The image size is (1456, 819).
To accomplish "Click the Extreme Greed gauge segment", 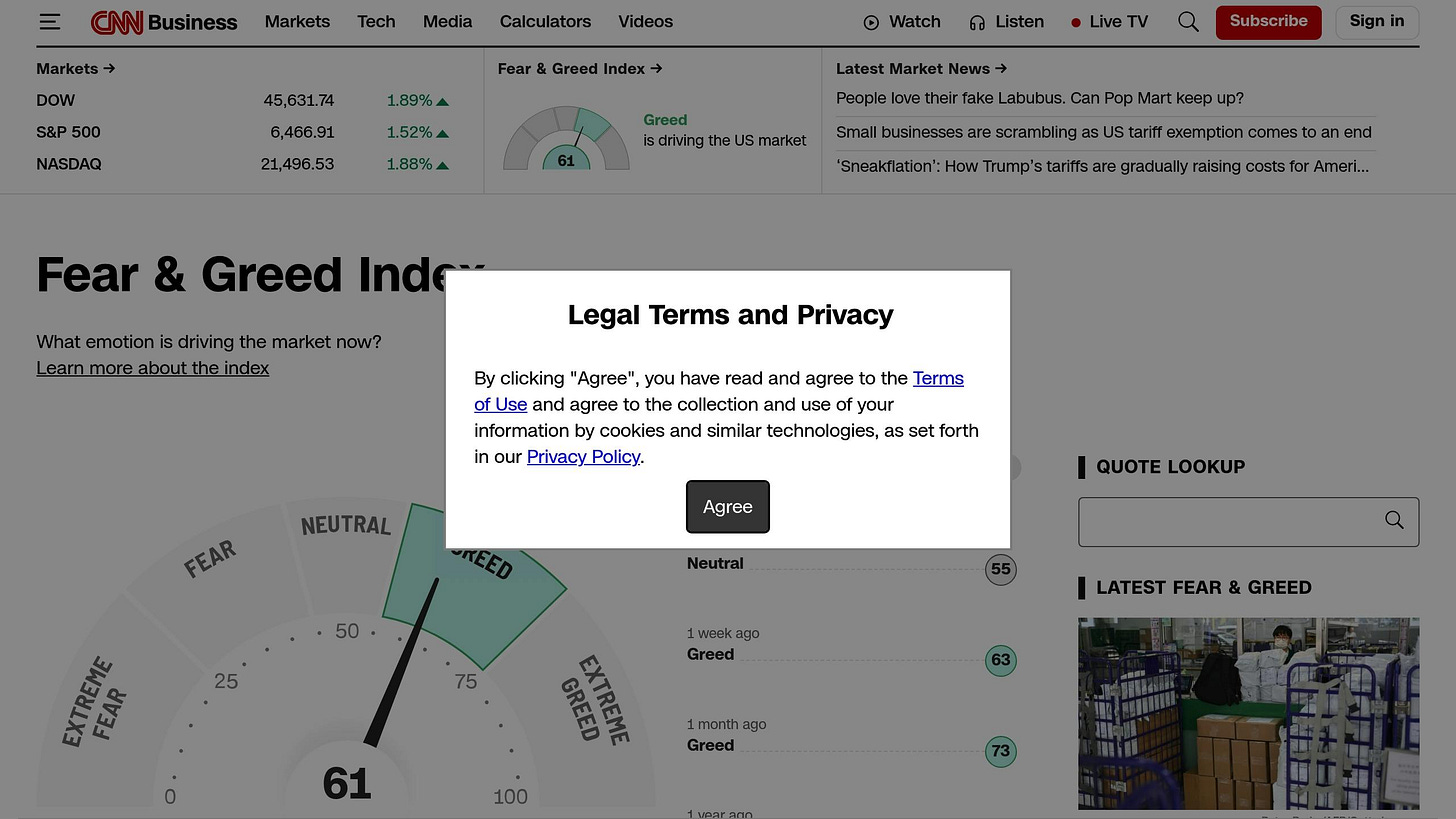I will 594,700.
